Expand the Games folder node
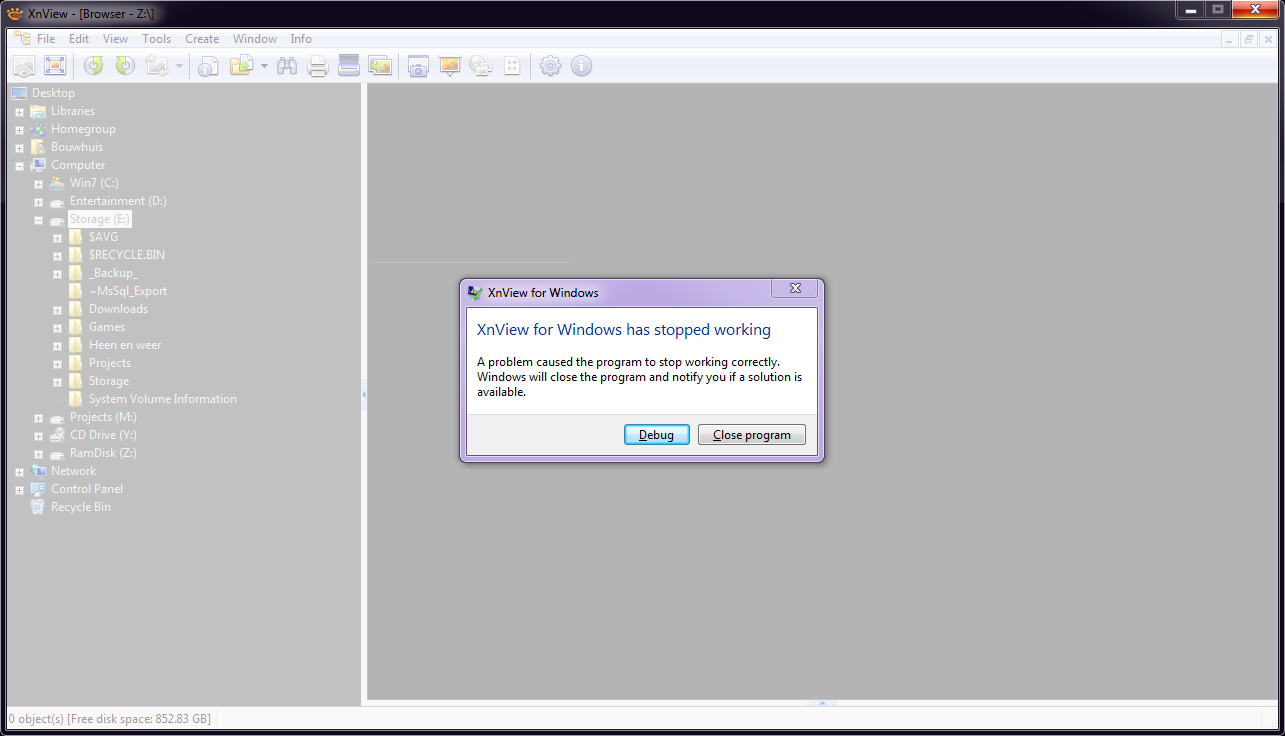Viewport: 1285px width, 736px height. tap(57, 328)
